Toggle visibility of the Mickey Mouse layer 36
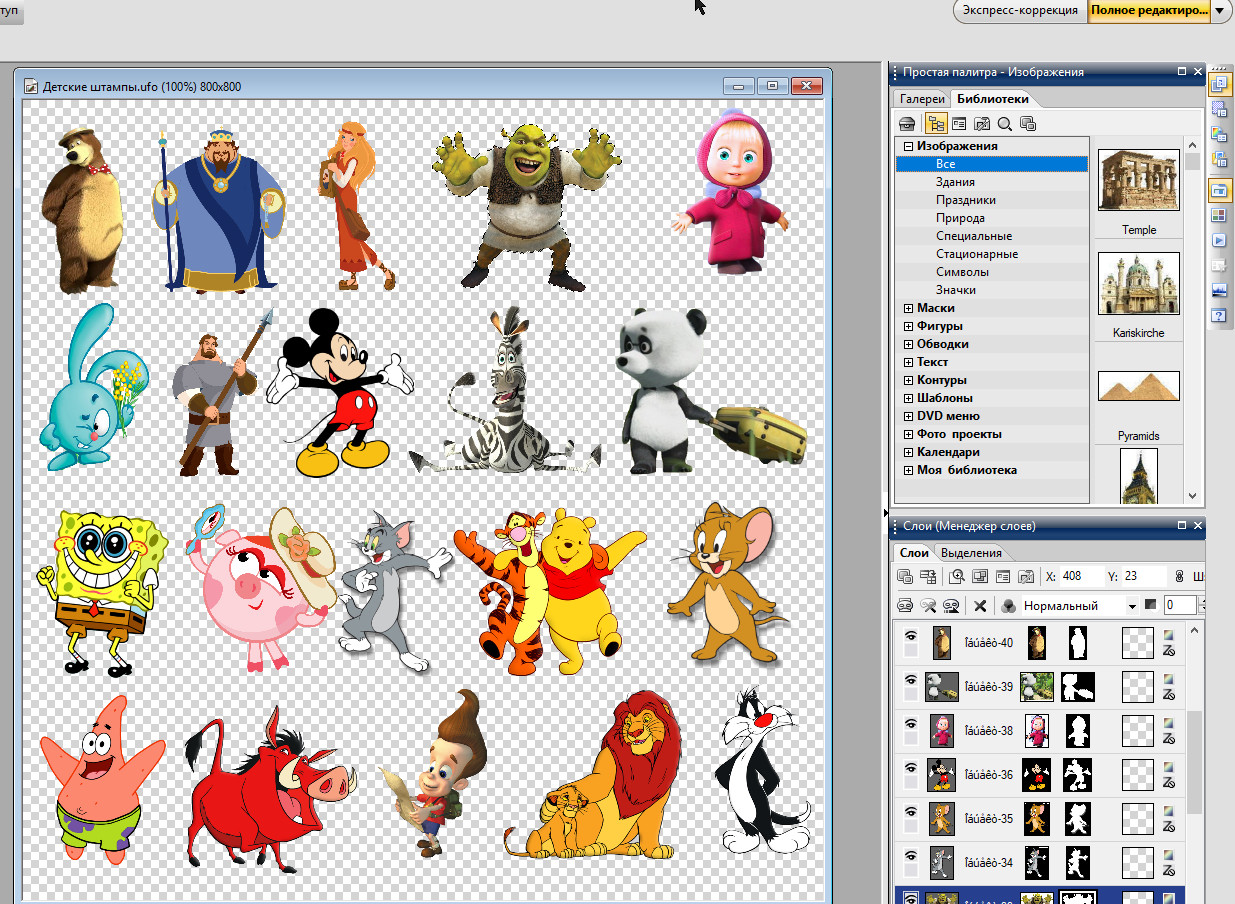The height and width of the screenshot is (904, 1235). (x=910, y=768)
